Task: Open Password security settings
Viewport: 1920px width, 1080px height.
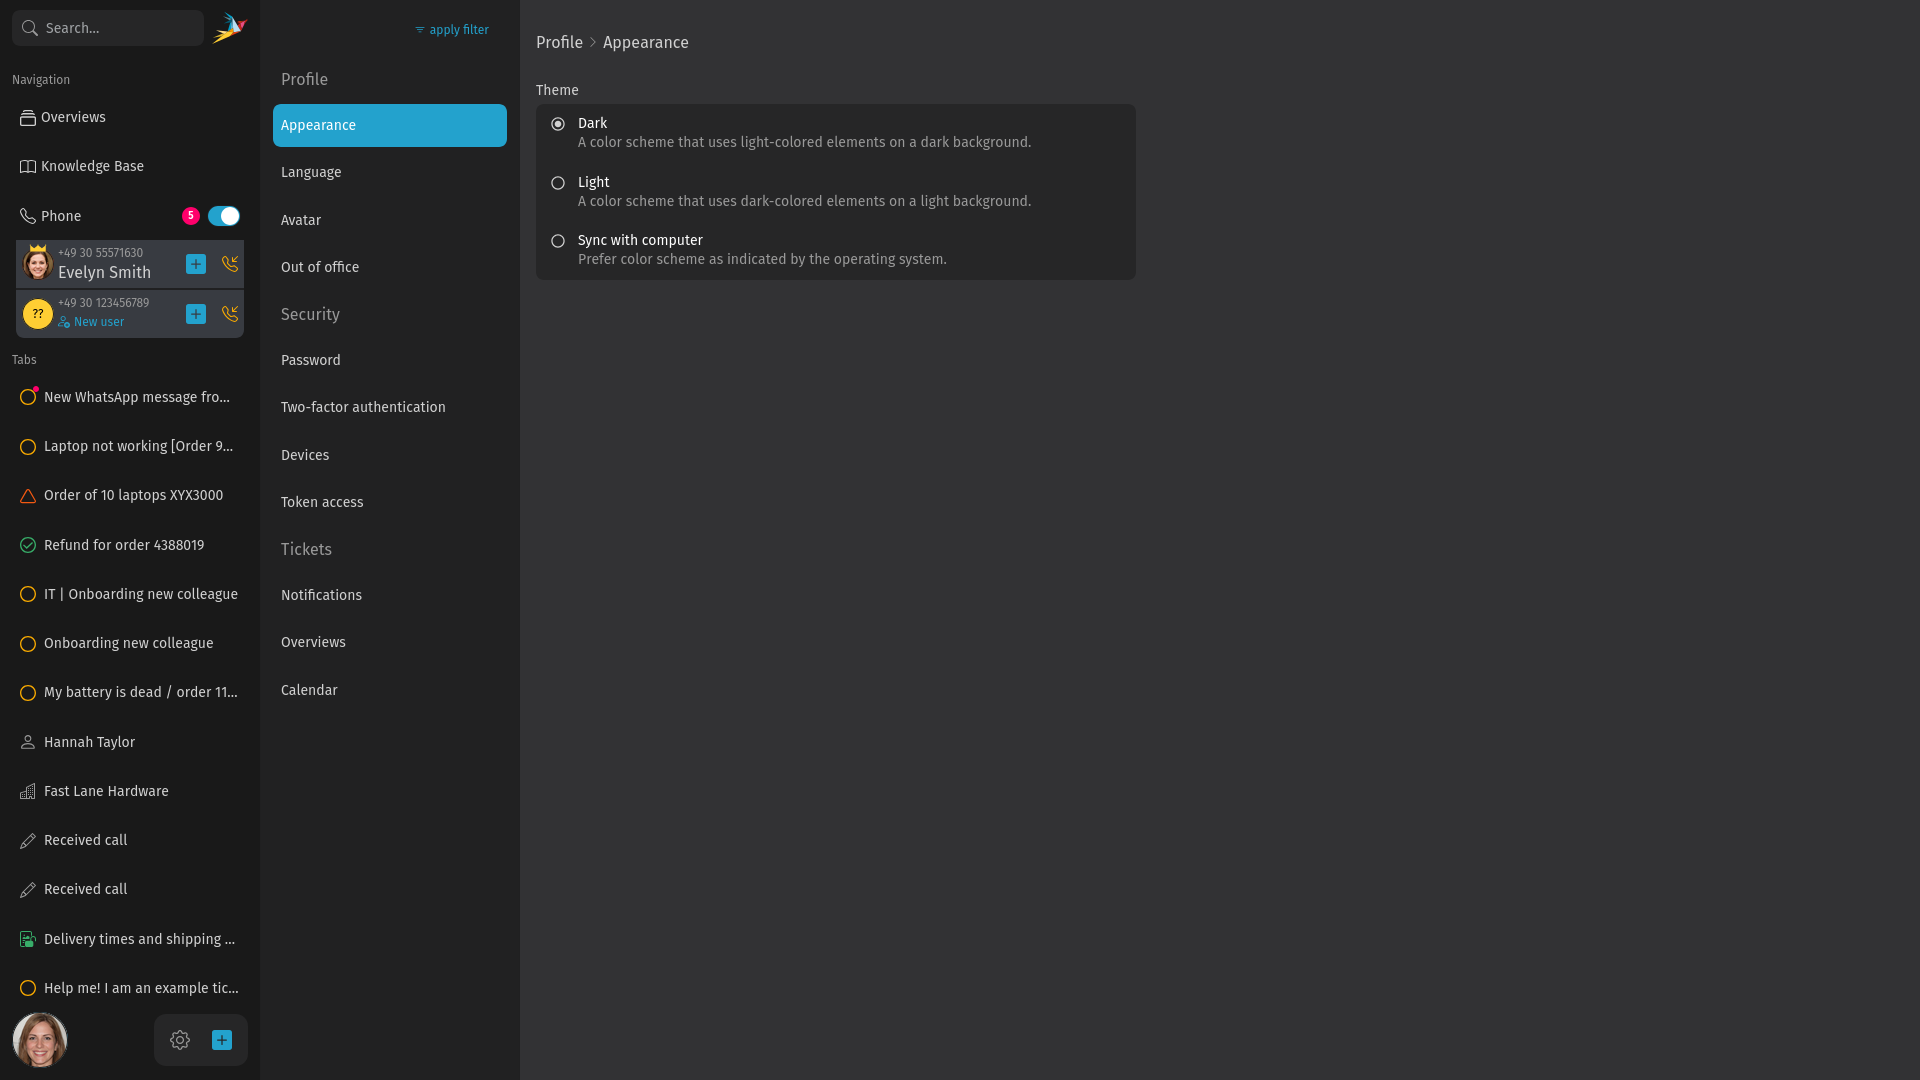Action: [390, 360]
